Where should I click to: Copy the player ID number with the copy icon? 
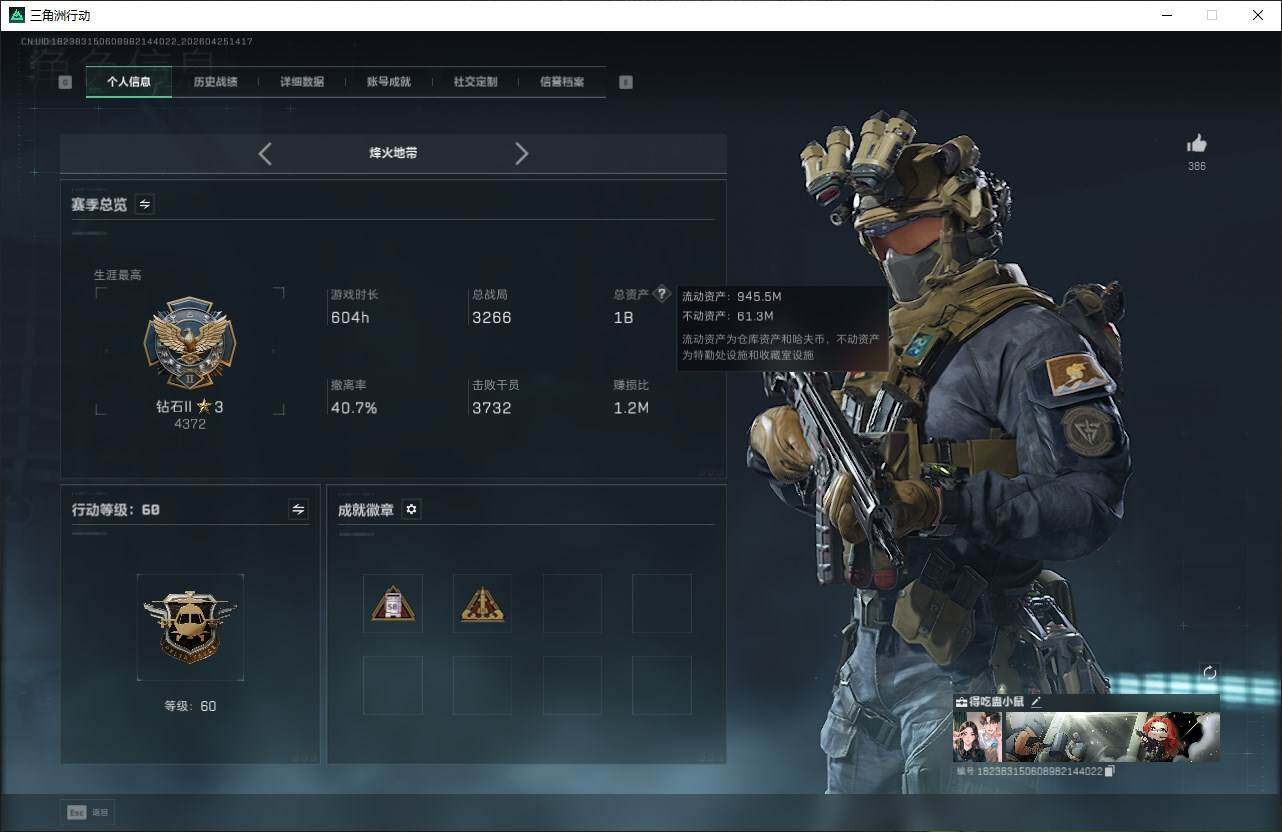pyautogui.click(x=1110, y=771)
